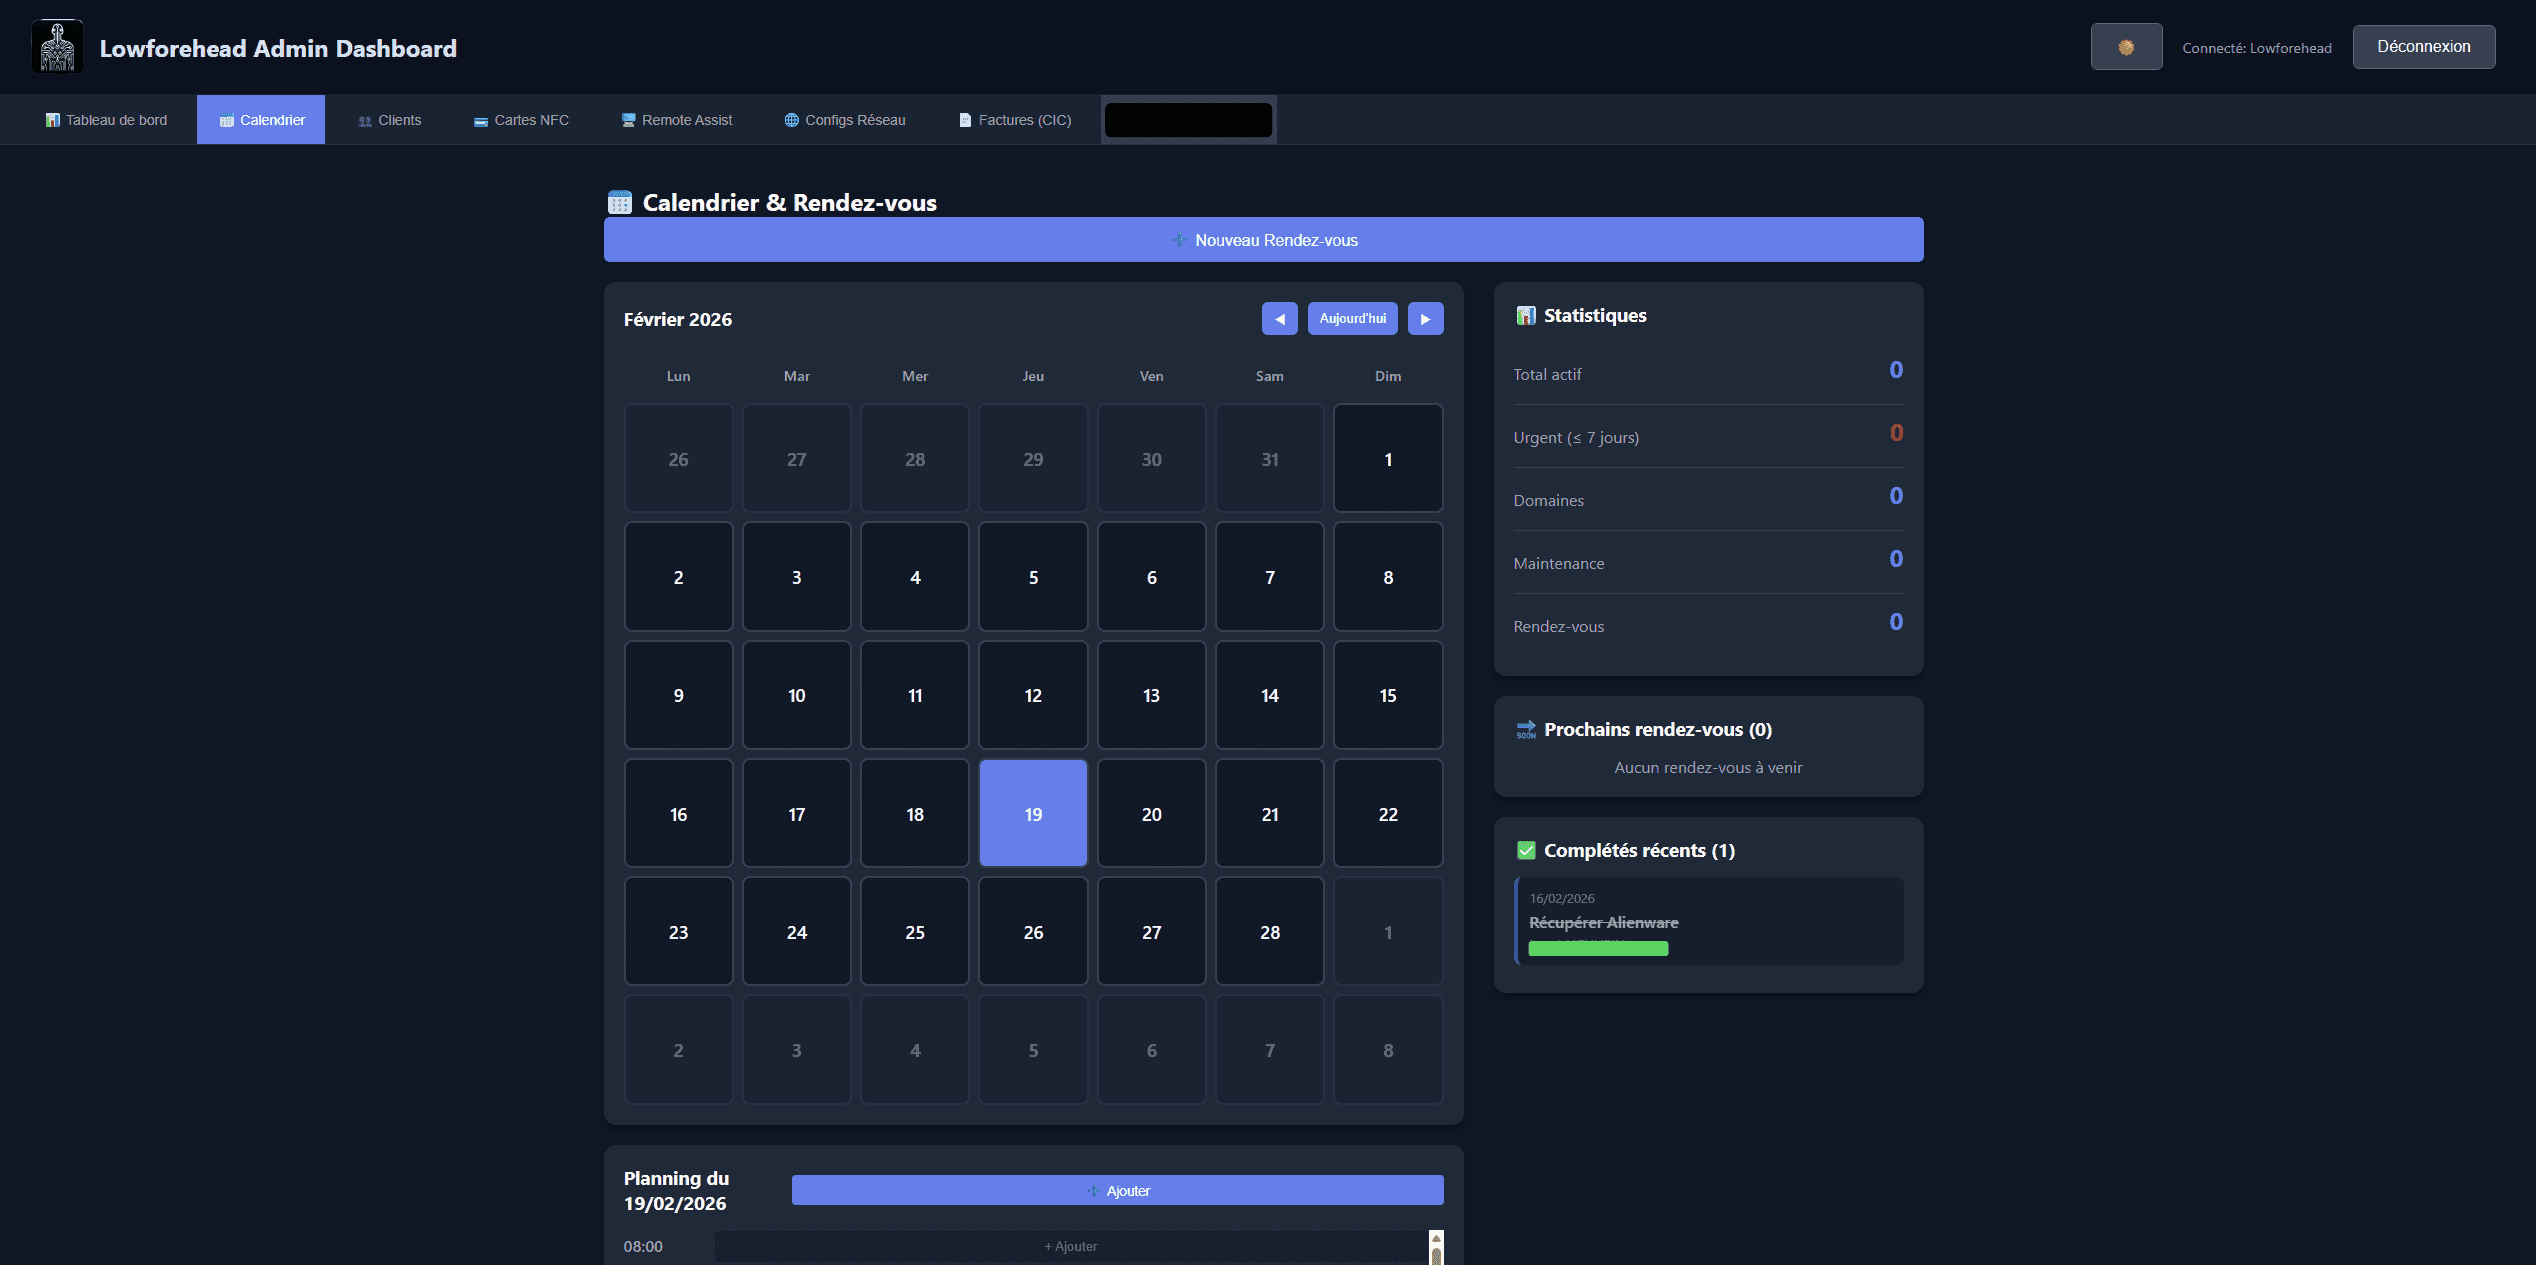Click the Lowforehead logo in the header
Image resolution: width=2536 pixels, height=1265 pixels.
coord(57,45)
